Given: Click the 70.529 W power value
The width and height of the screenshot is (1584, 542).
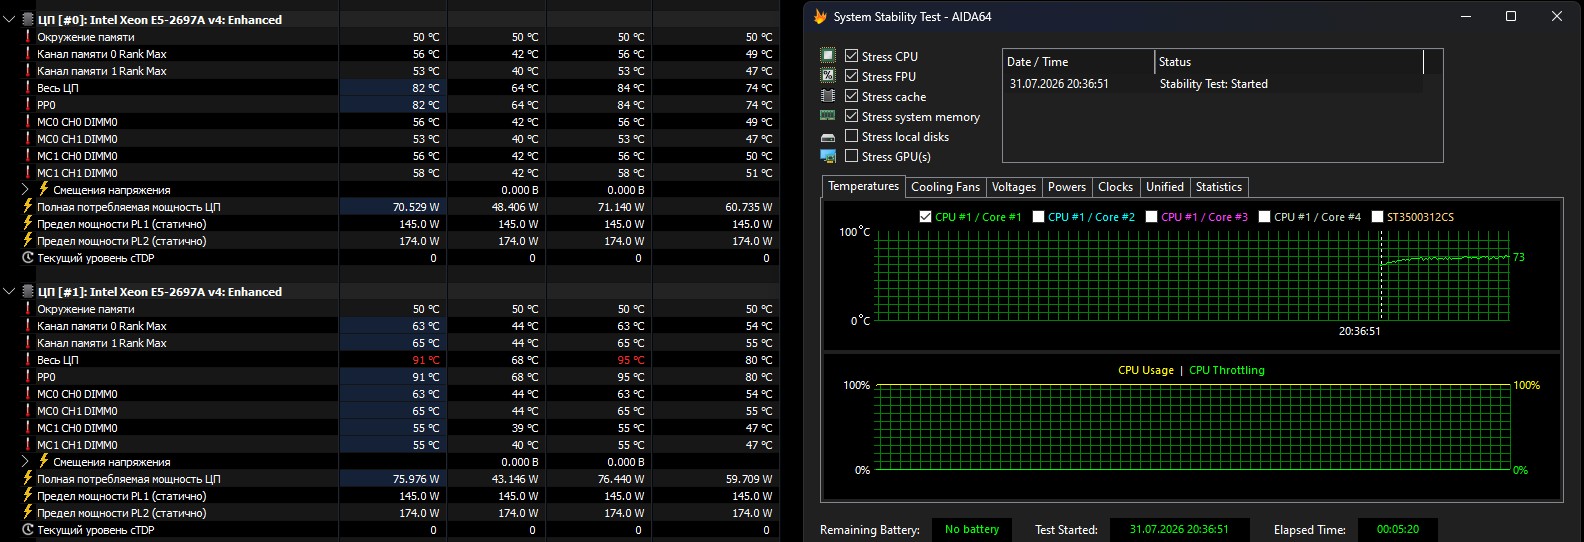Looking at the screenshot, I should pyautogui.click(x=416, y=207).
